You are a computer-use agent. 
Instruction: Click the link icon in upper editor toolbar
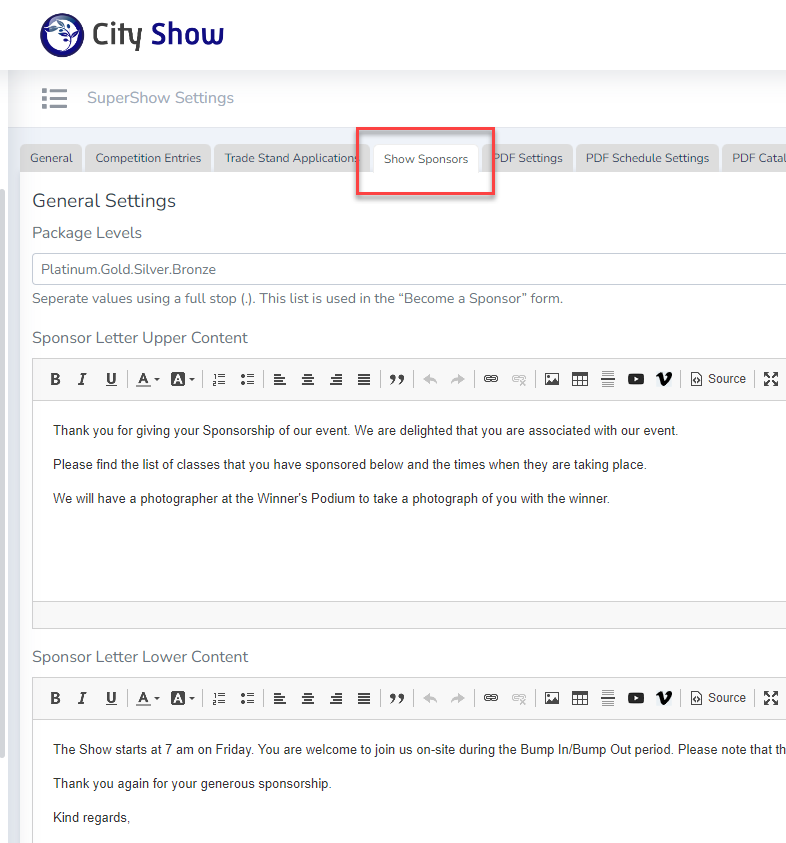[x=491, y=379]
